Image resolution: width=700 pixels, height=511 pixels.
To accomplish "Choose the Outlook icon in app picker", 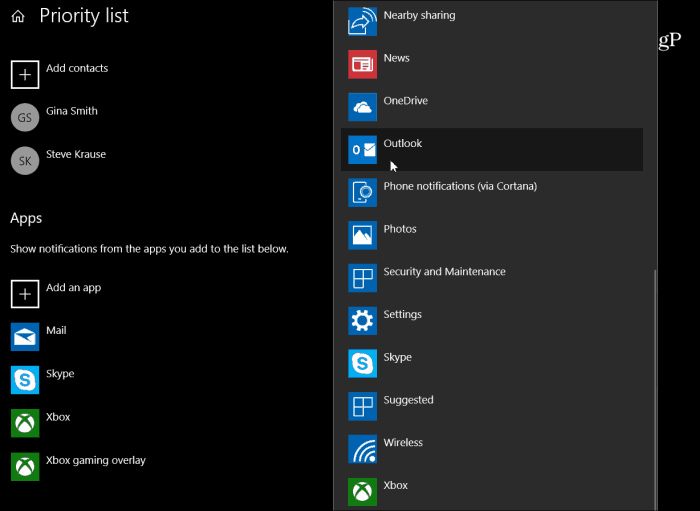I will (x=362, y=150).
